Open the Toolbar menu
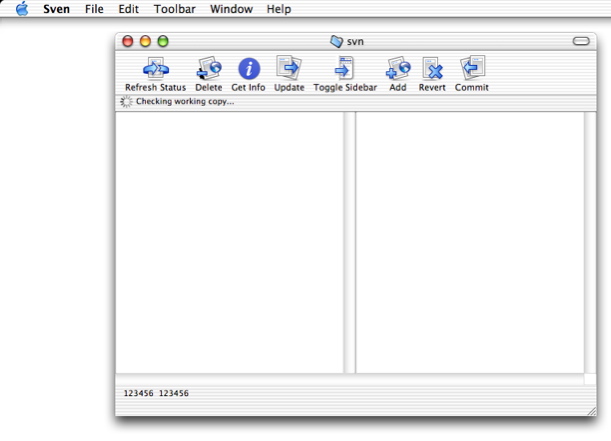Screen dimensions: 611x441 pos(175,9)
